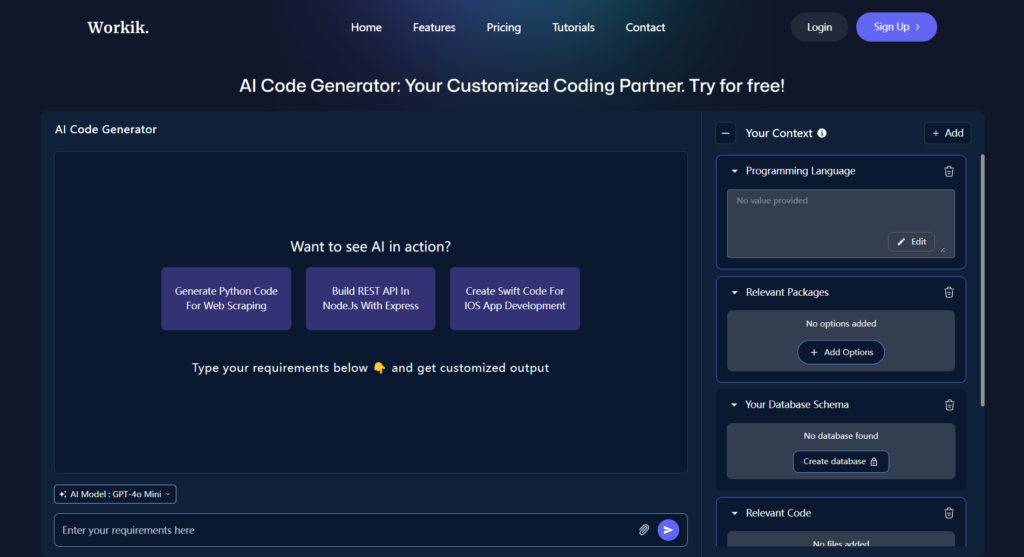Click the Programming Language value text area
1024x557 pixels.
tap(841, 223)
